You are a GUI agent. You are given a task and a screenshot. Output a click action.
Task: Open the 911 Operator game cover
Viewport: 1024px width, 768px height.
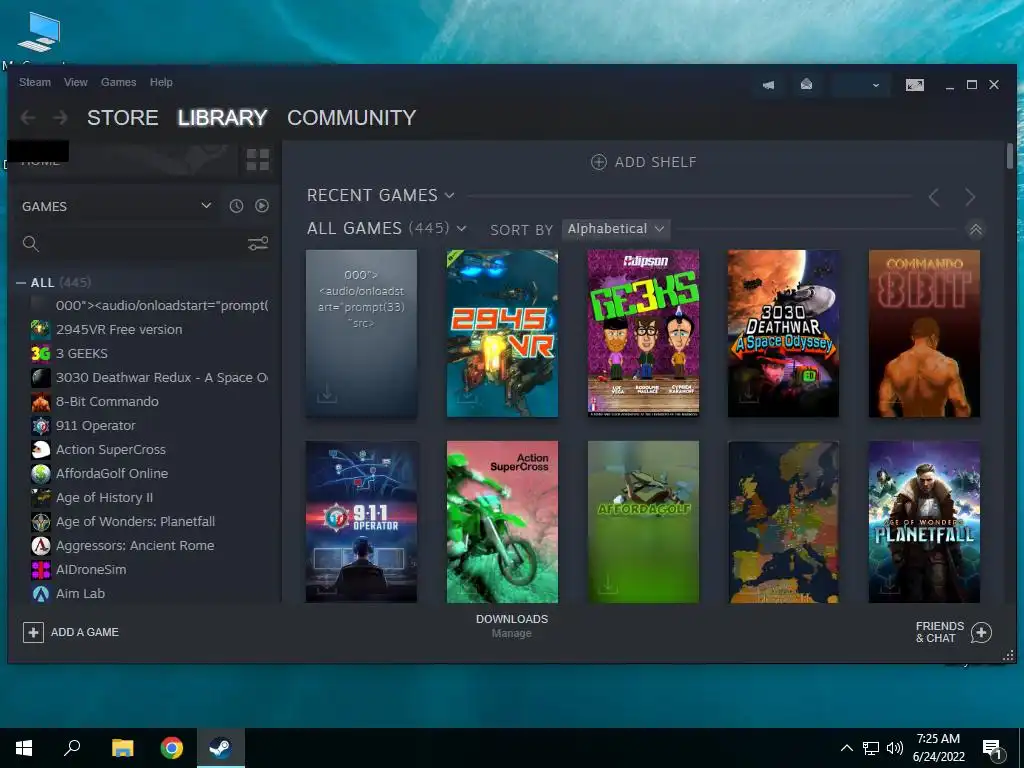(361, 522)
